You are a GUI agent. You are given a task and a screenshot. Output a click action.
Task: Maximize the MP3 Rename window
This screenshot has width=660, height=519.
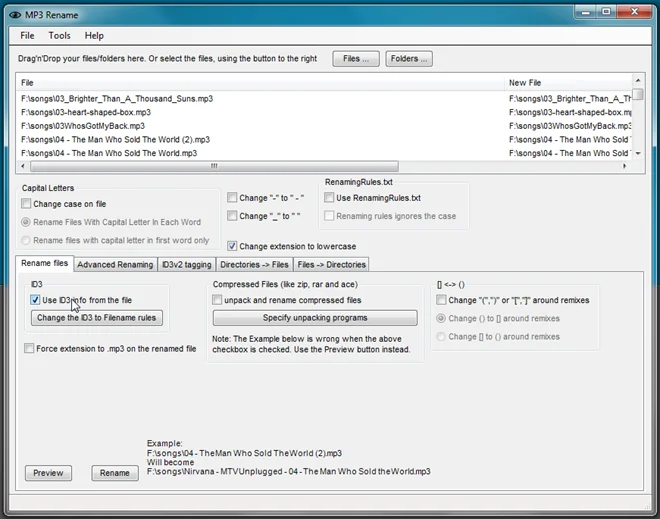pyautogui.click(x=606, y=12)
